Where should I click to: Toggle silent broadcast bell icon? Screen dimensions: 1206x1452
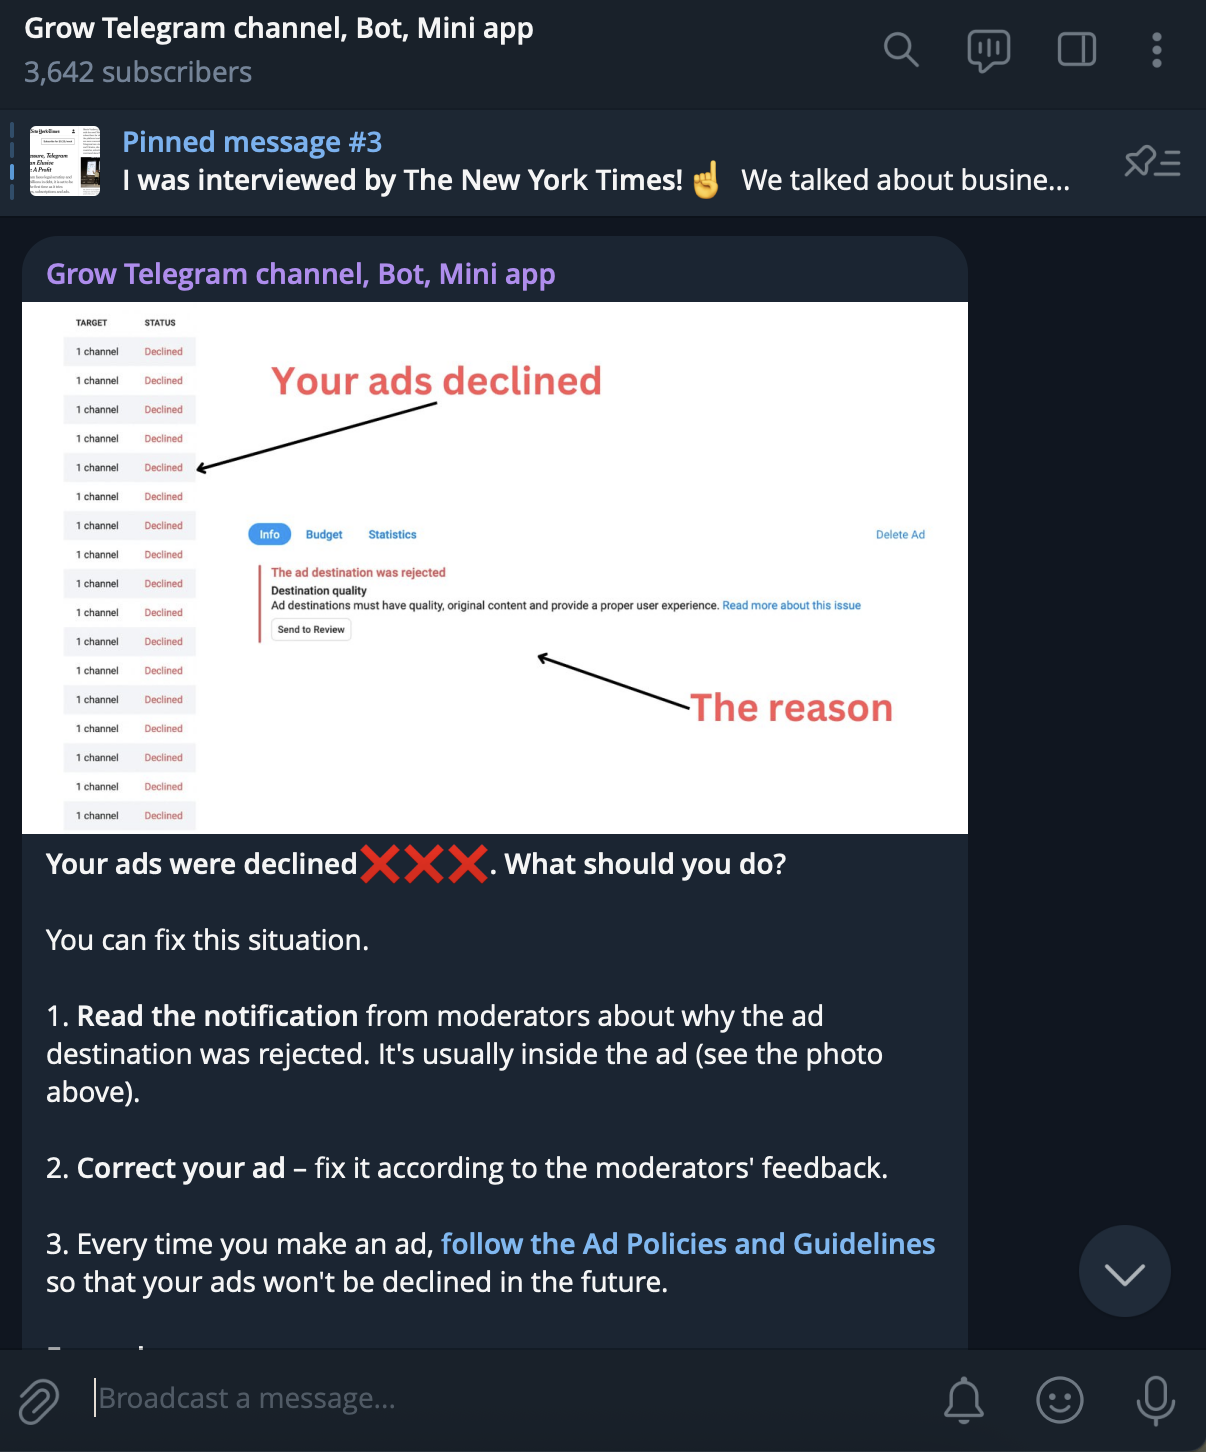tap(964, 1399)
